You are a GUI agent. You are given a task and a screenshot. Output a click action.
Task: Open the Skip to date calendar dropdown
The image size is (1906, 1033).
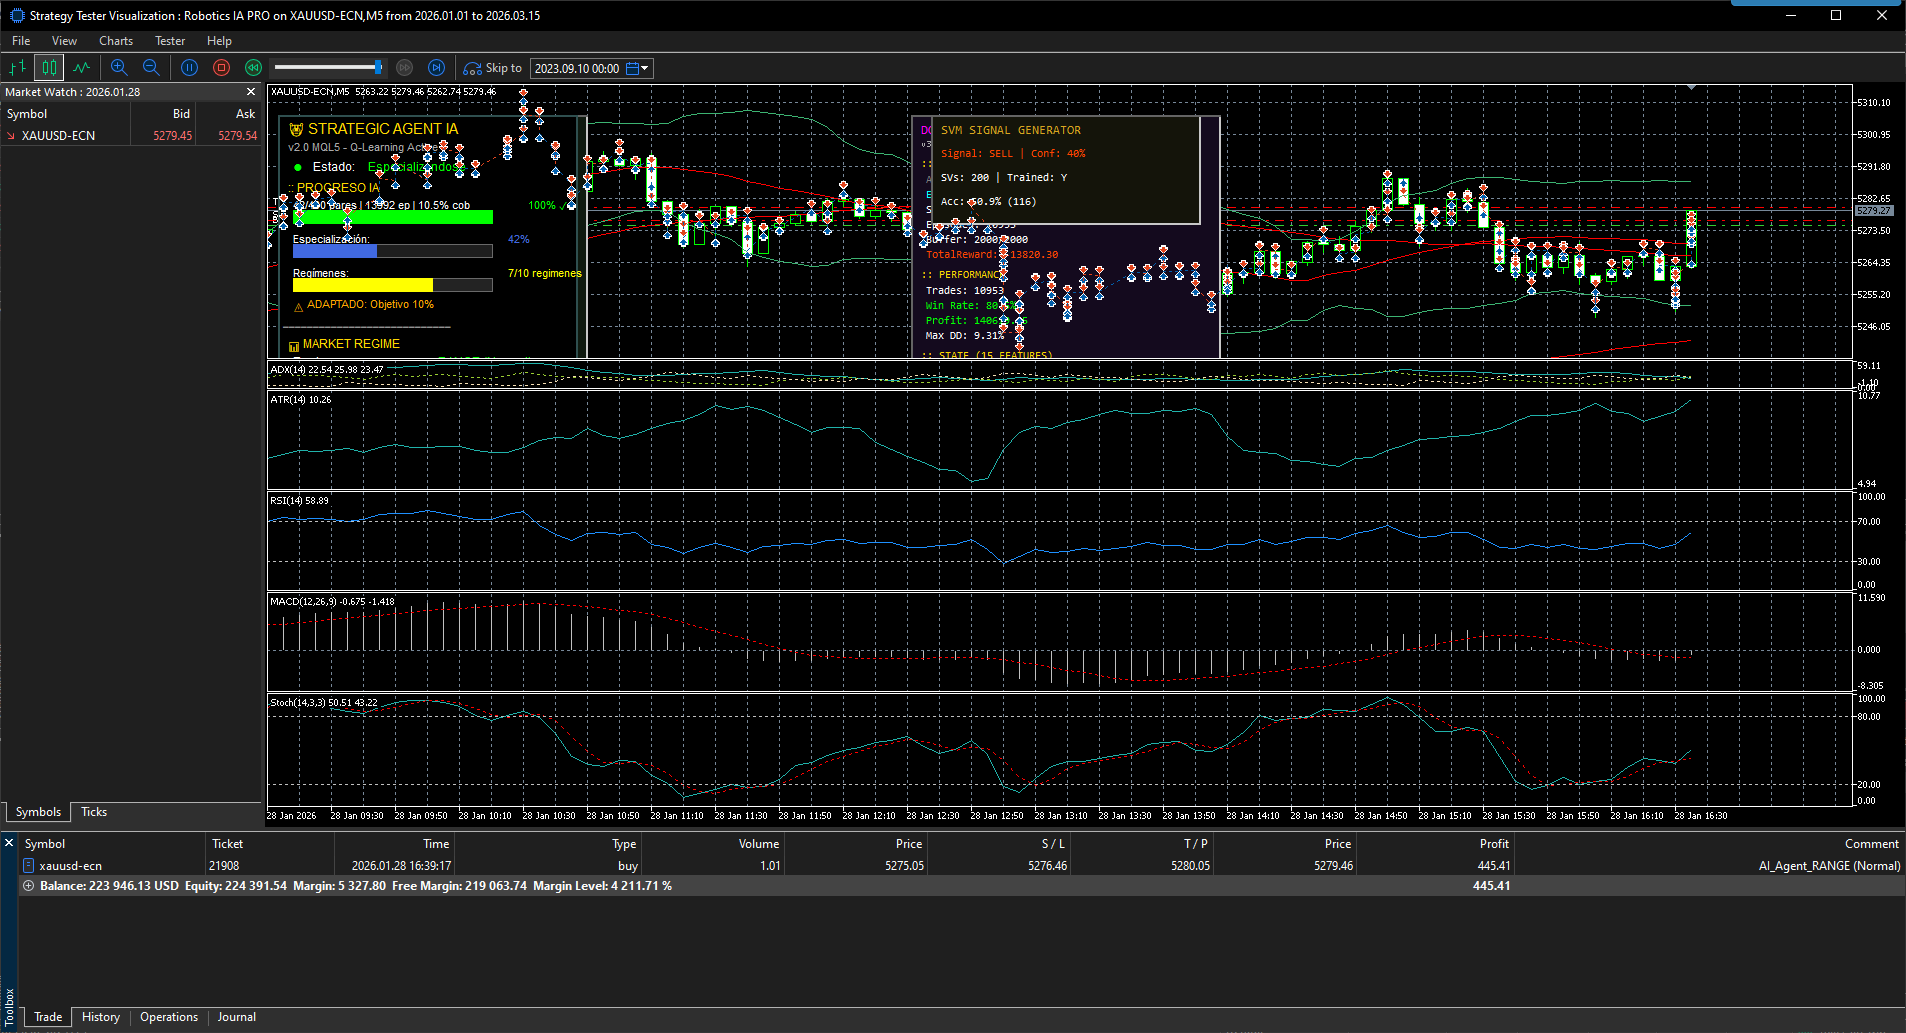637,68
